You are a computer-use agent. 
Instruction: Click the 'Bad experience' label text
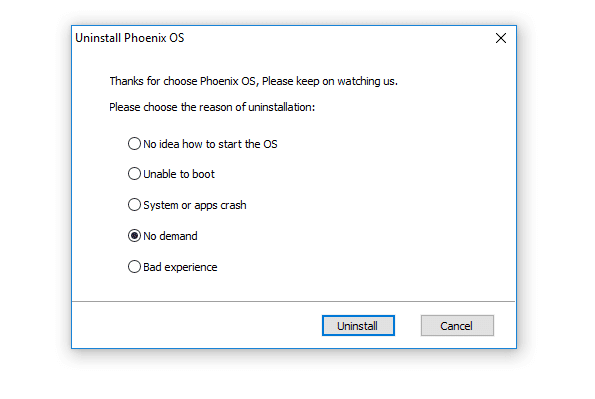pos(180,267)
